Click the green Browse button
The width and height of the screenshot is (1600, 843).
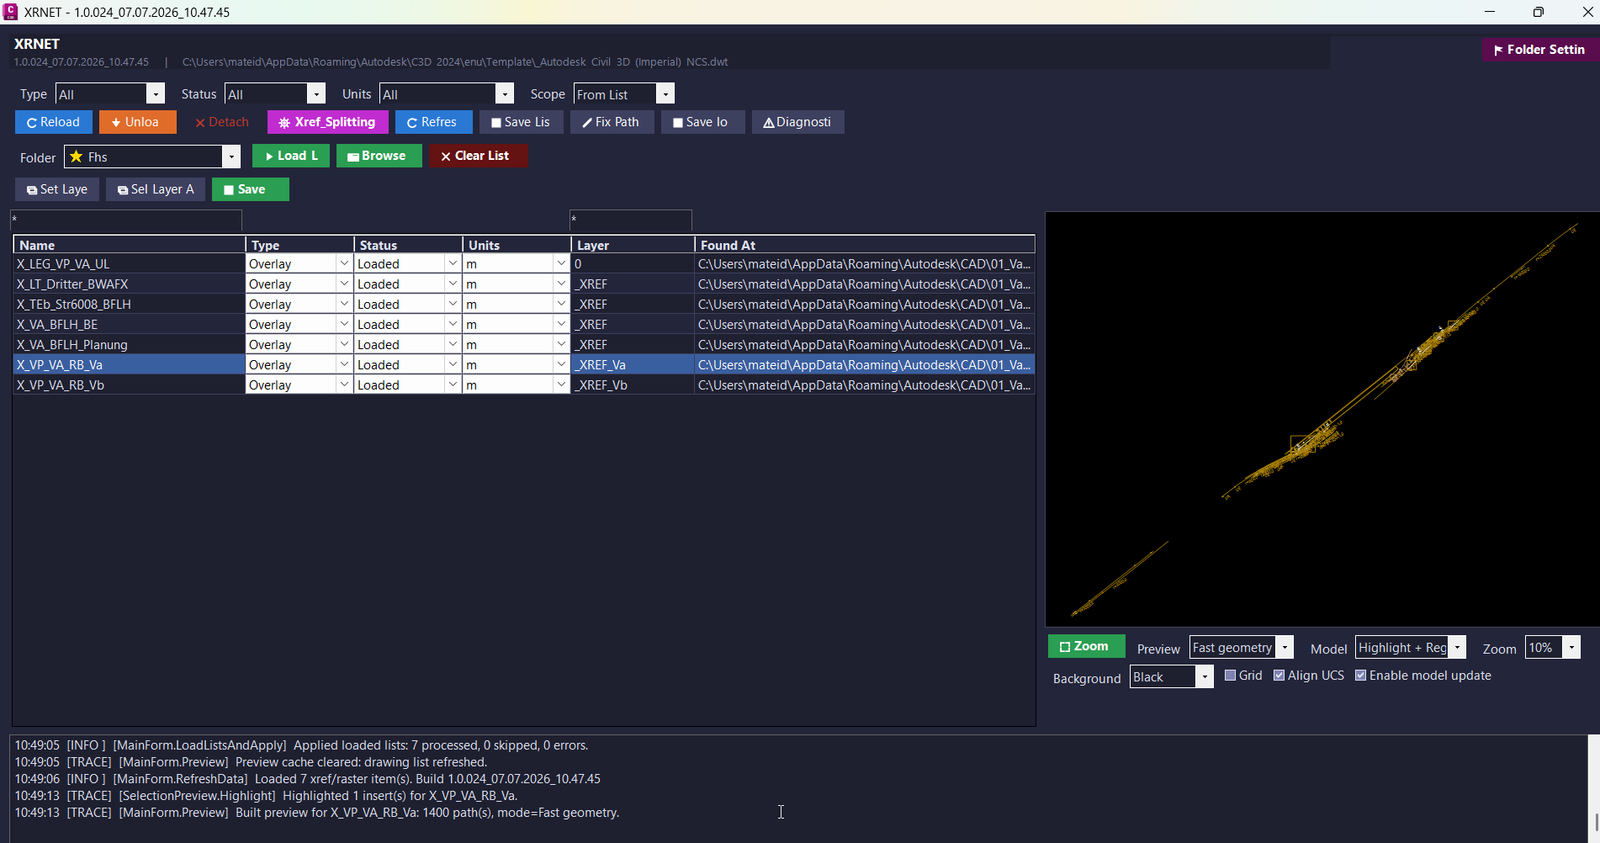(x=379, y=156)
